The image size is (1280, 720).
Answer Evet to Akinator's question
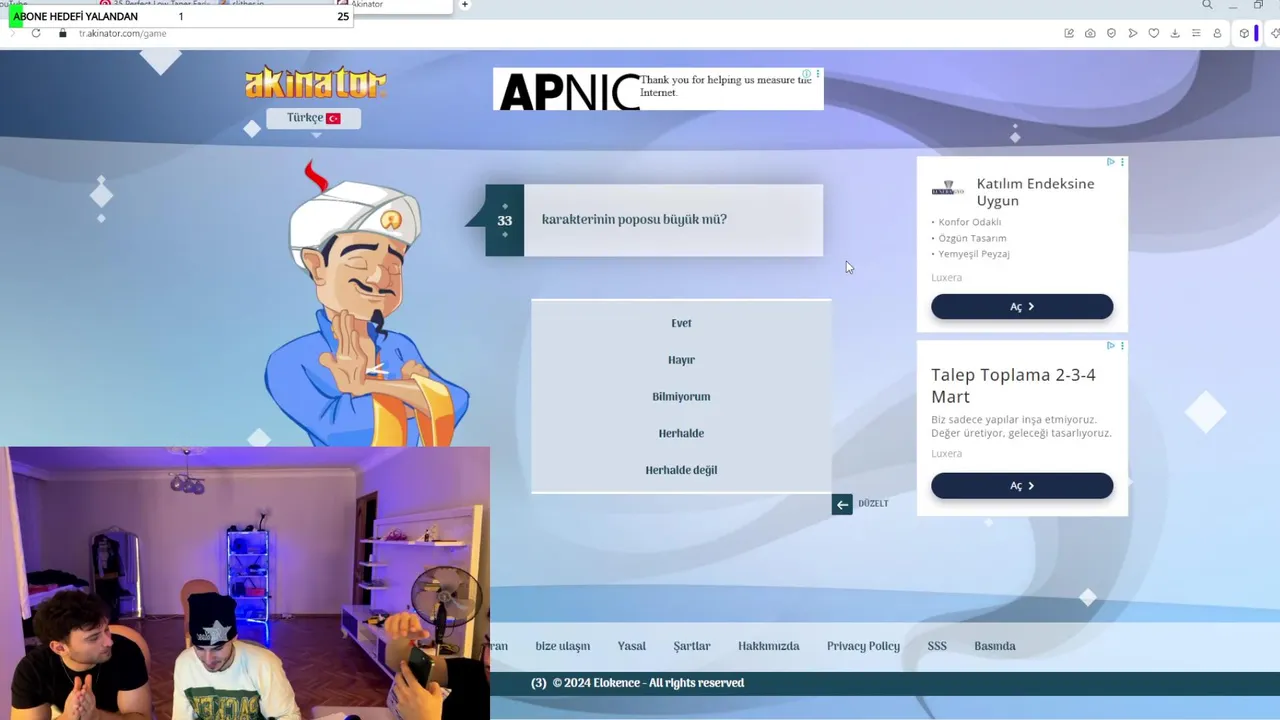681,323
